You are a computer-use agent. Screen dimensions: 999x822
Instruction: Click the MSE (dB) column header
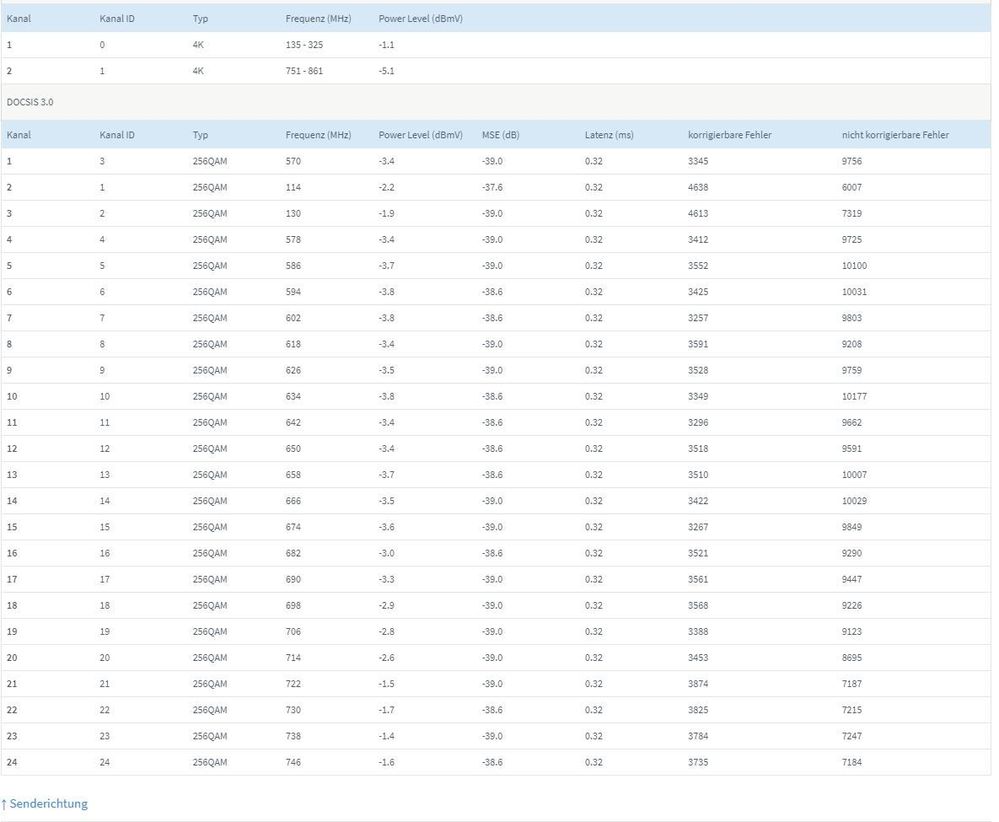500,135
